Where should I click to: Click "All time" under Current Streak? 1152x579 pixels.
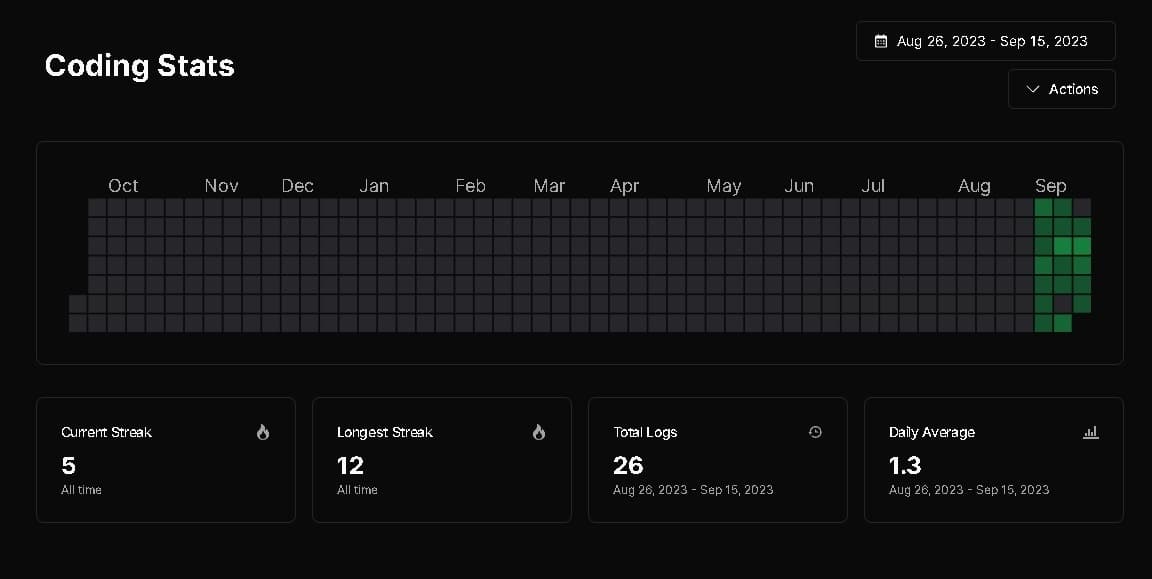click(x=81, y=490)
